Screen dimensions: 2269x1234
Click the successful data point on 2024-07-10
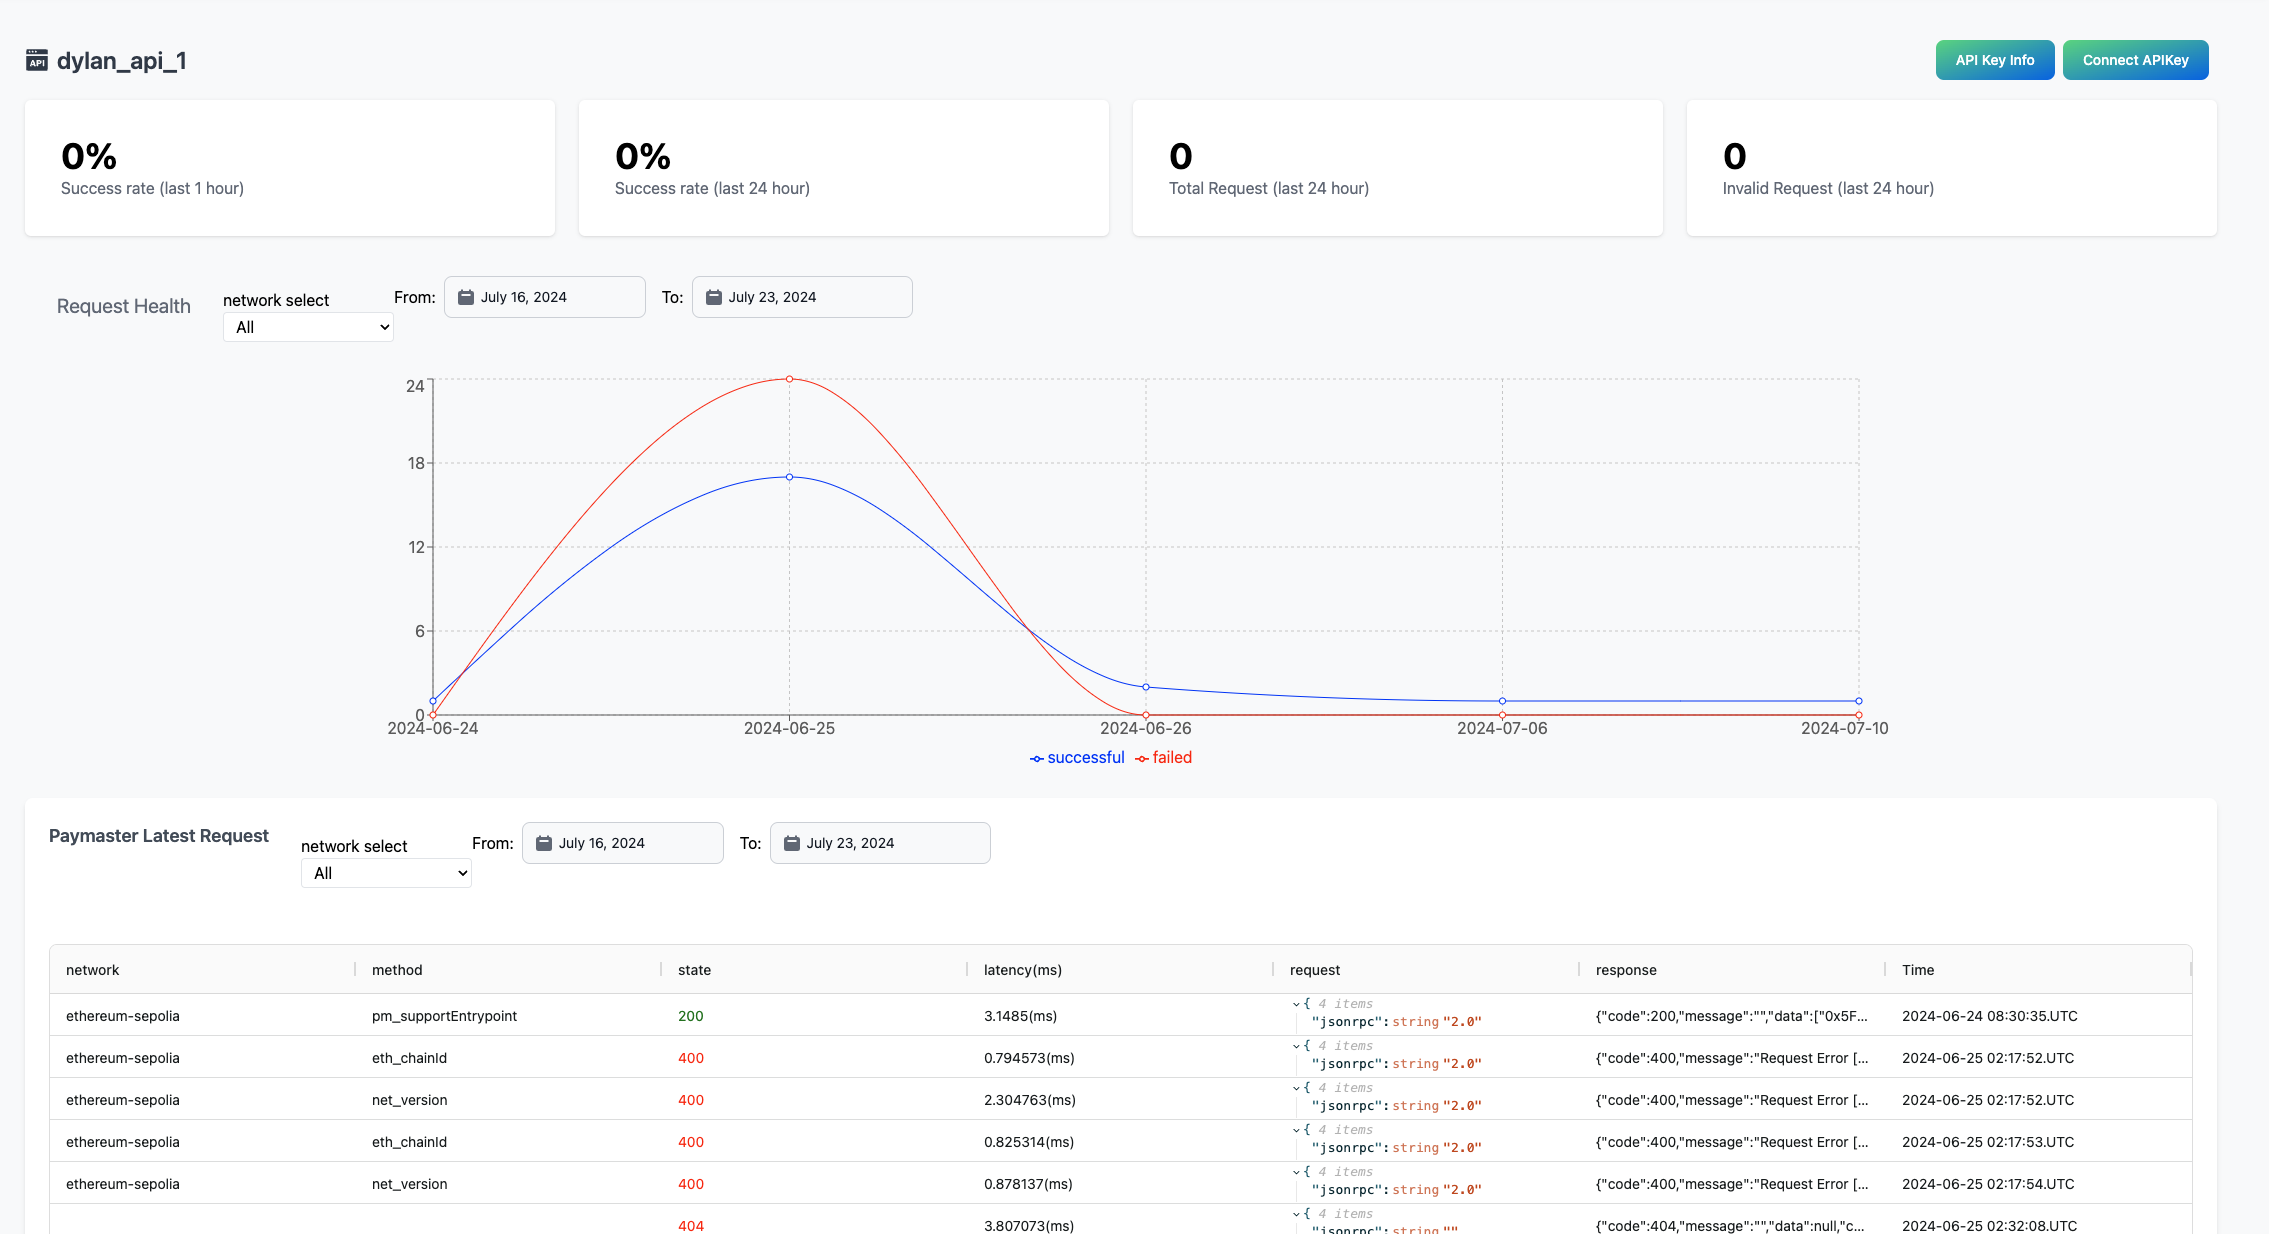[1859, 701]
